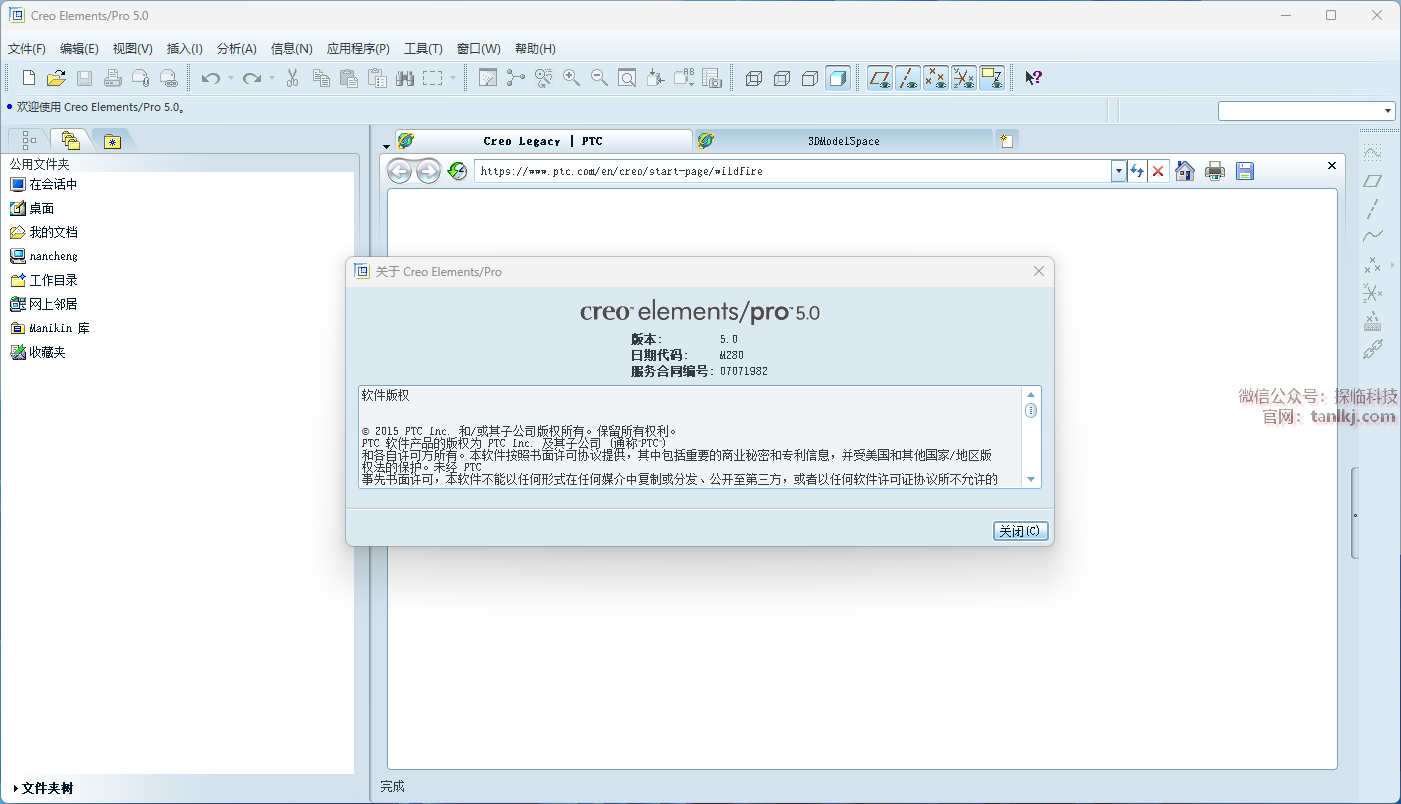Screen dimensions: 1401x804
Task: Open the top-right search filter dropdown
Action: [1388, 111]
